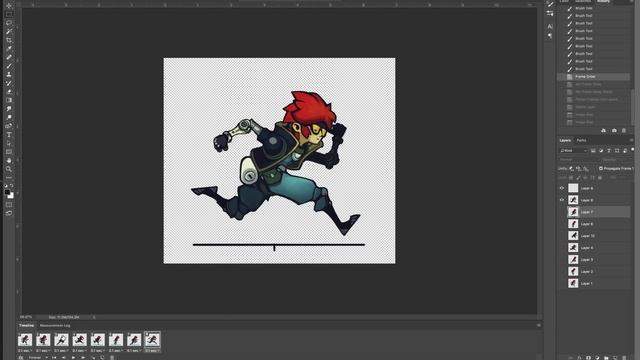Select the Pen tool
Image resolution: width=640 pixels, height=360 pixels.
(x=9, y=126)
